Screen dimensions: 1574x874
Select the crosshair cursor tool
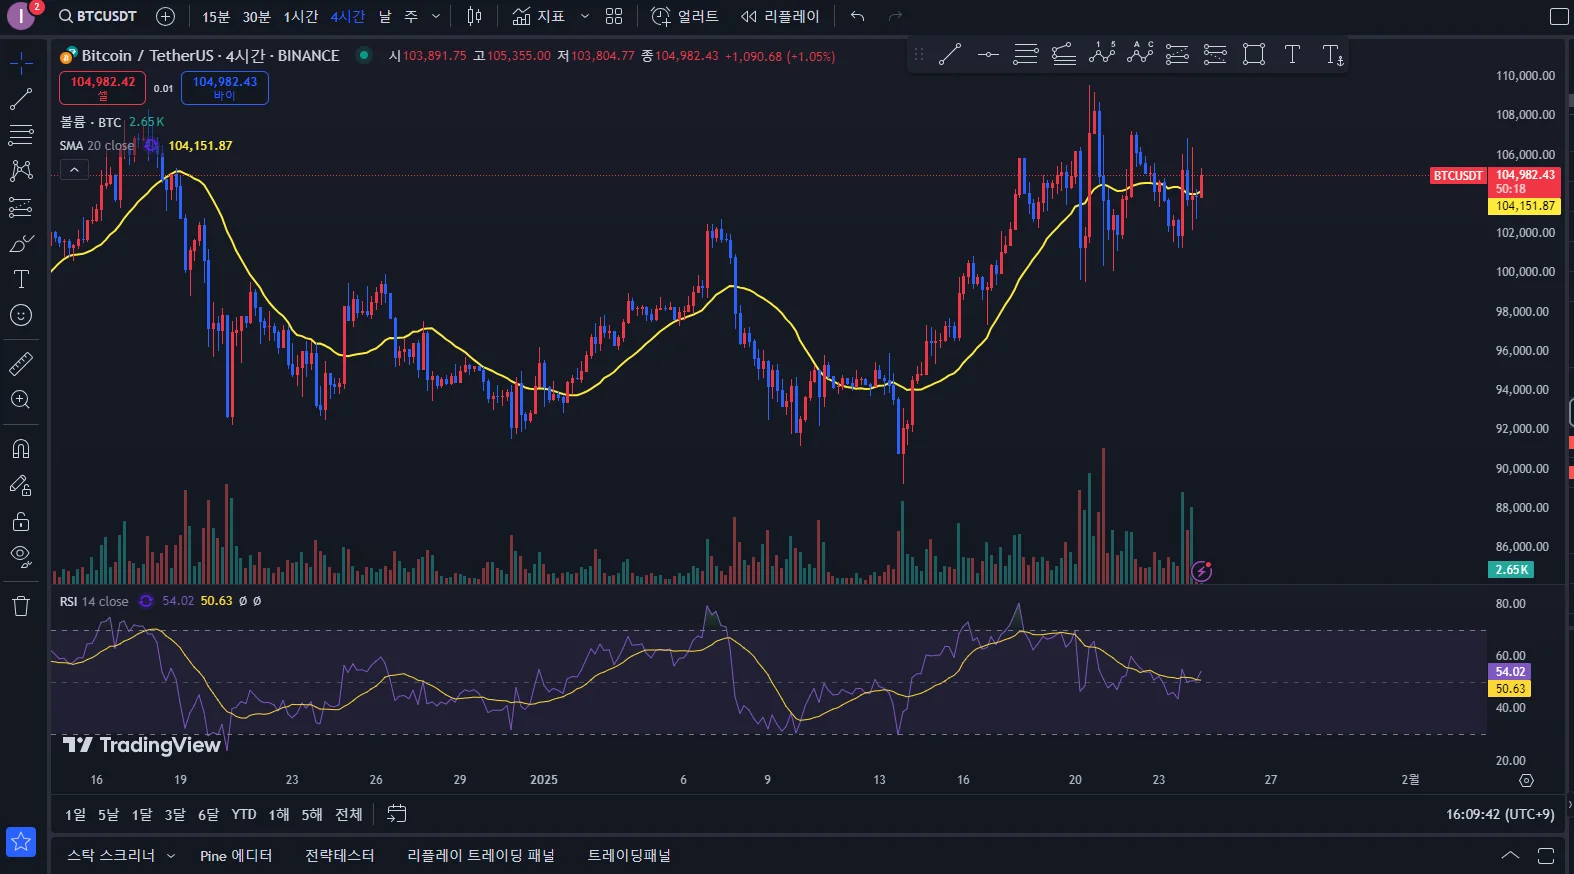21,63
